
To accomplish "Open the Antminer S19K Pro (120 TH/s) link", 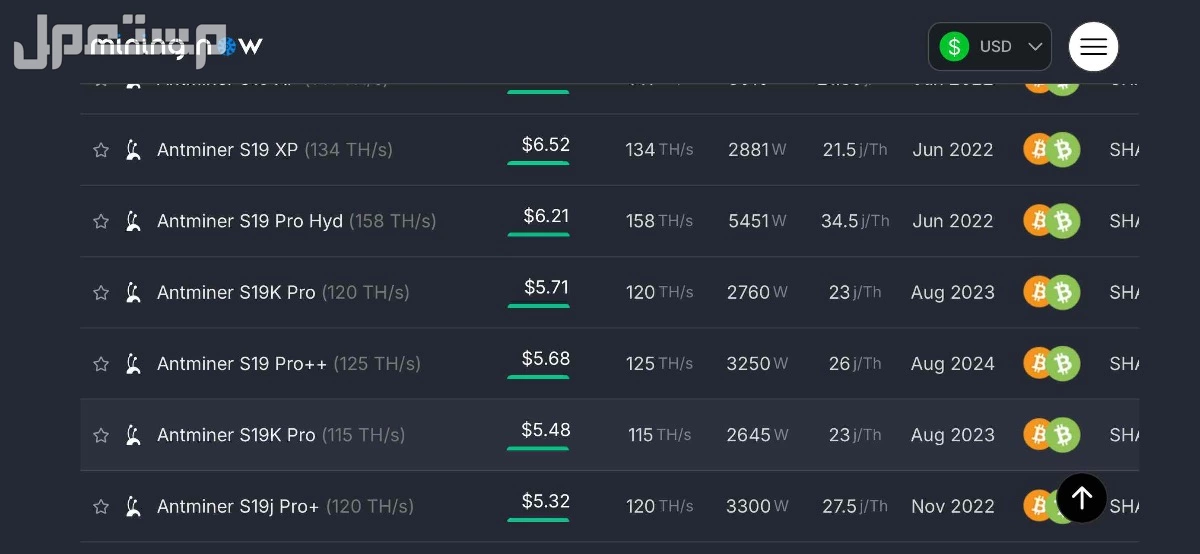I will point(283,293).
